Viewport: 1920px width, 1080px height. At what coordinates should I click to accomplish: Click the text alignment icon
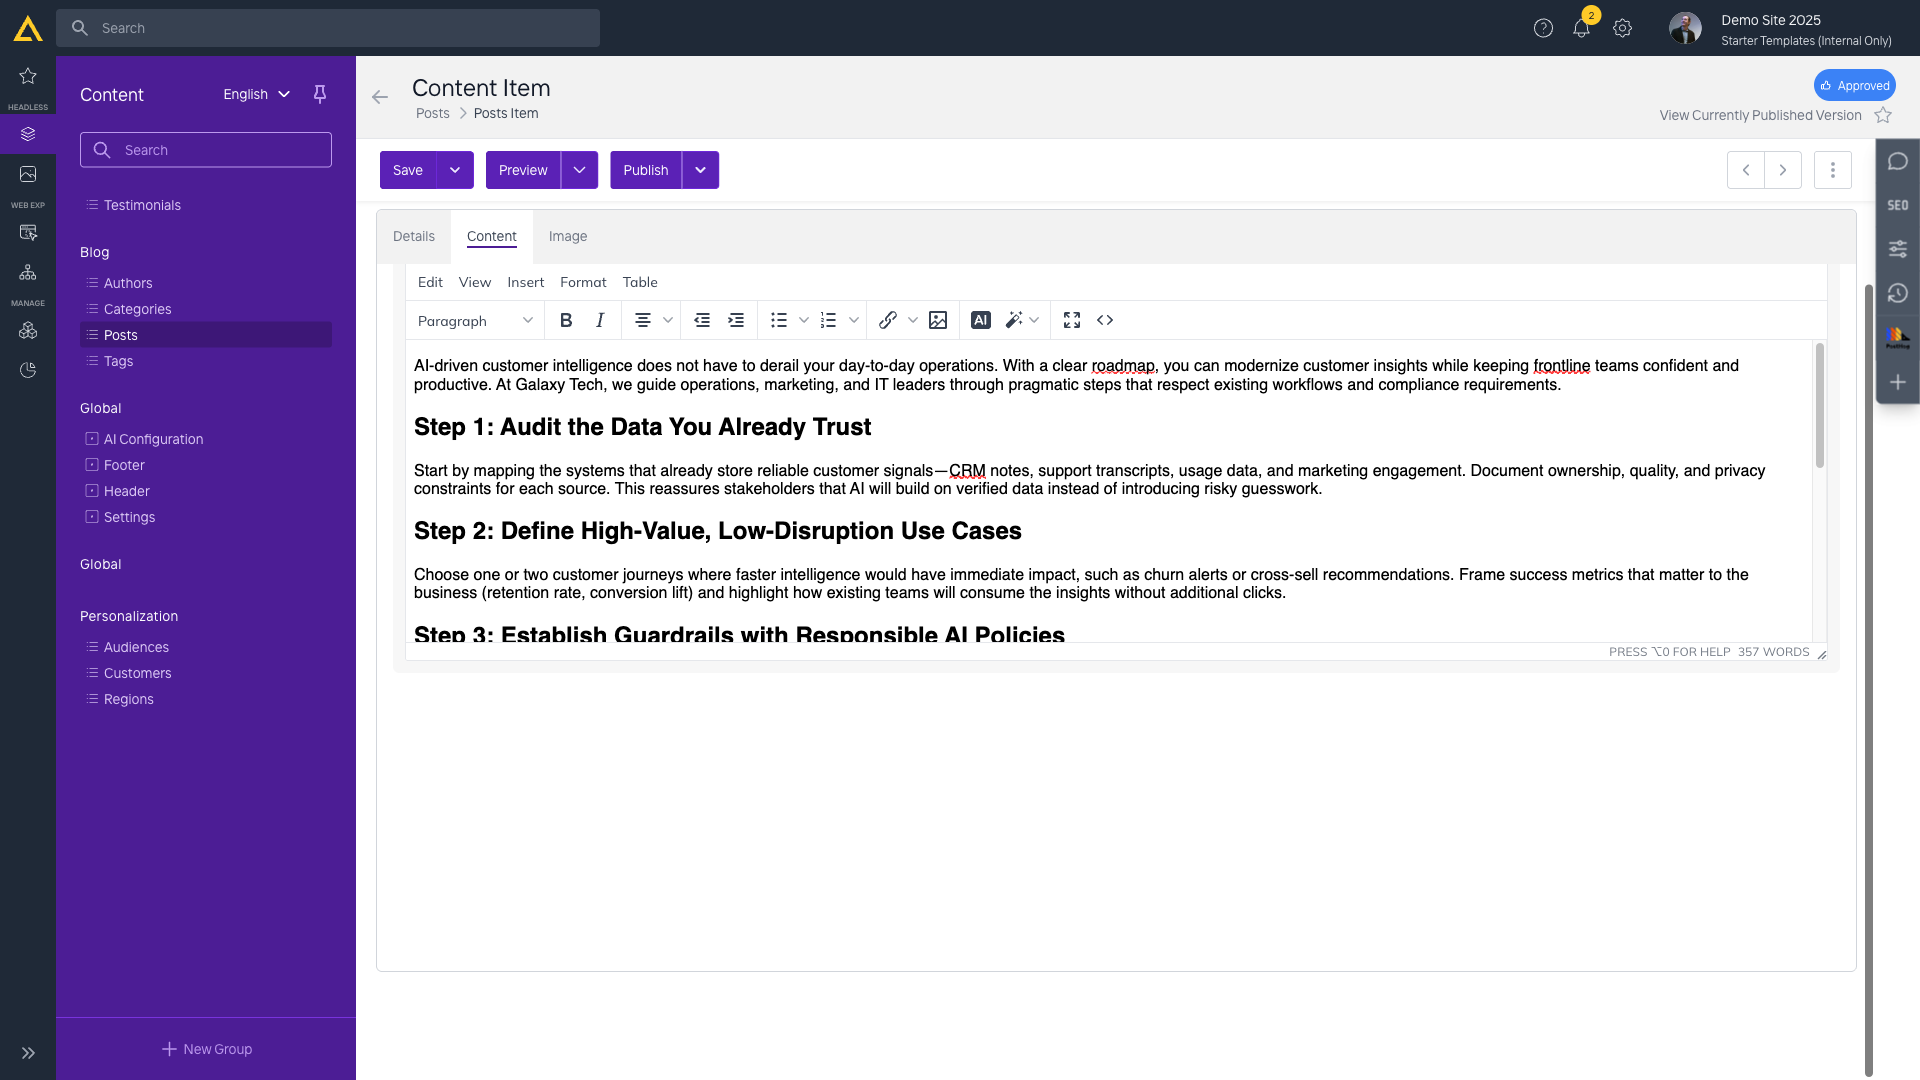click(643, 320)
